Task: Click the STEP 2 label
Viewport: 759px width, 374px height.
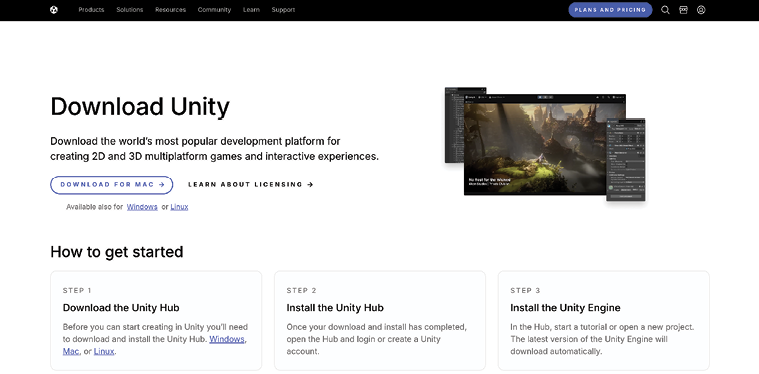Action: click(302, 290)
